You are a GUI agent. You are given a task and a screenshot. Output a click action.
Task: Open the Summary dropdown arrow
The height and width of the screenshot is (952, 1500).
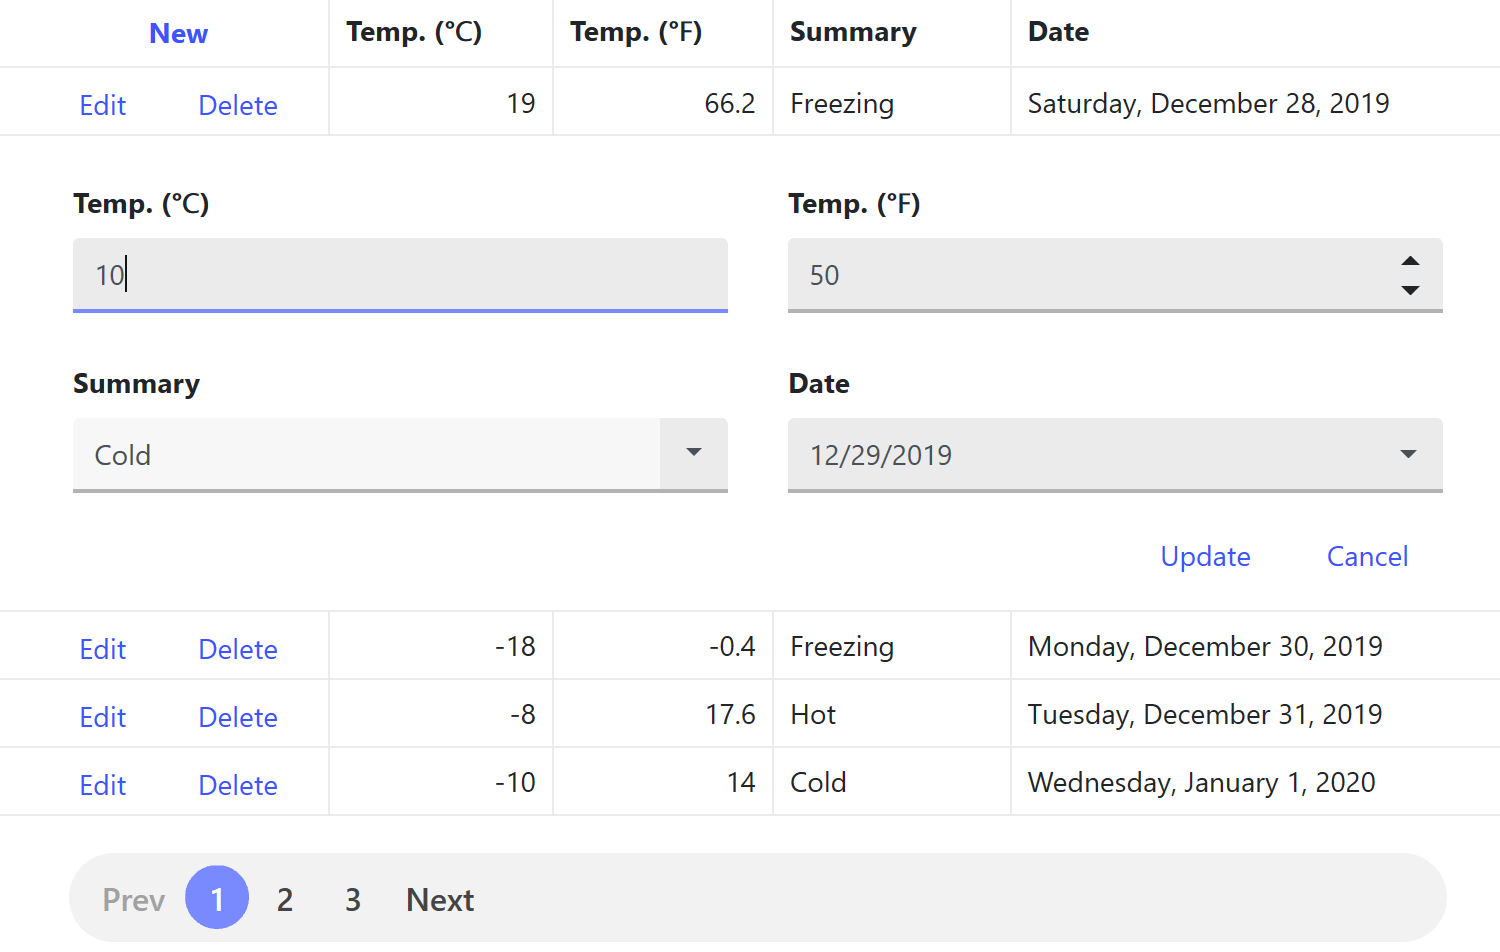click(693, 453)
